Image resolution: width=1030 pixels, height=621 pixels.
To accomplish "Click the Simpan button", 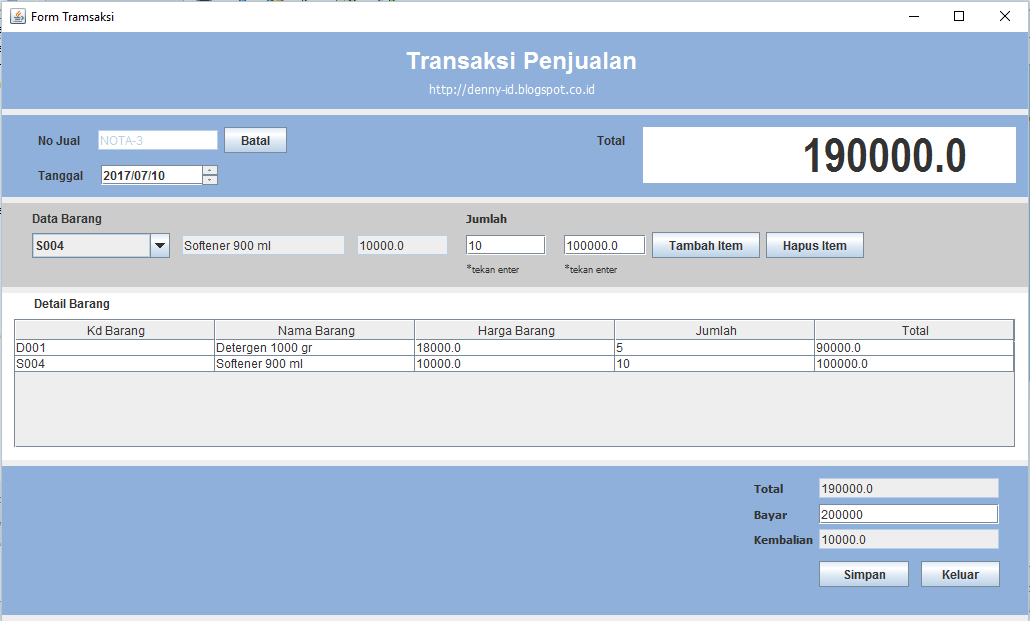I will 863,574.
